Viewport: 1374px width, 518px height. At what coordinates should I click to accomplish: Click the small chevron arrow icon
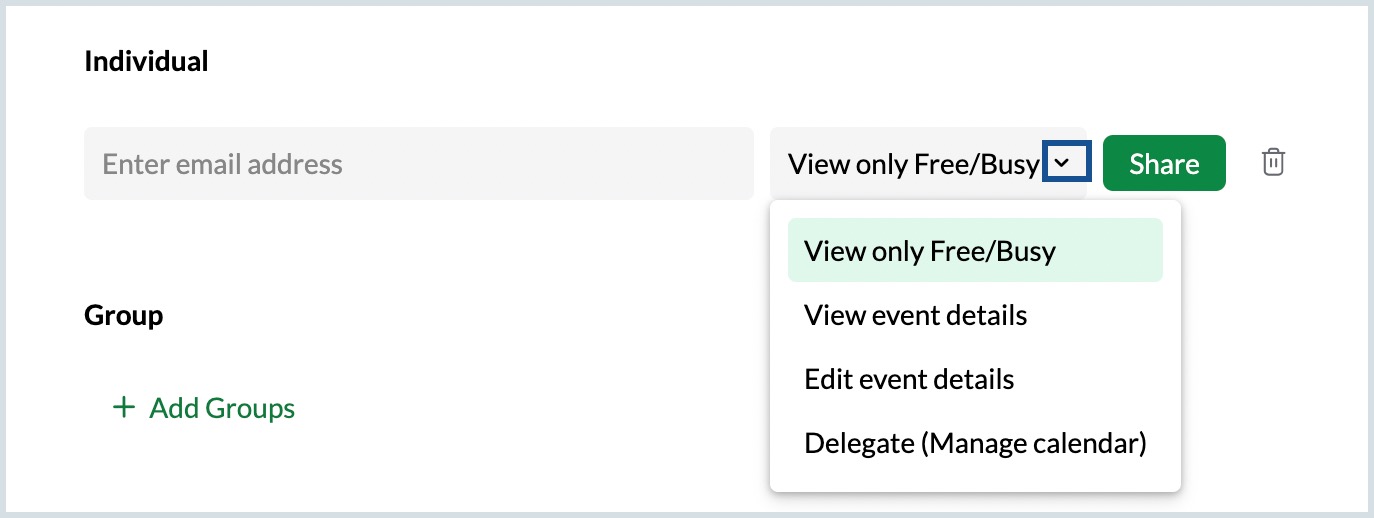coord(1066,163)
